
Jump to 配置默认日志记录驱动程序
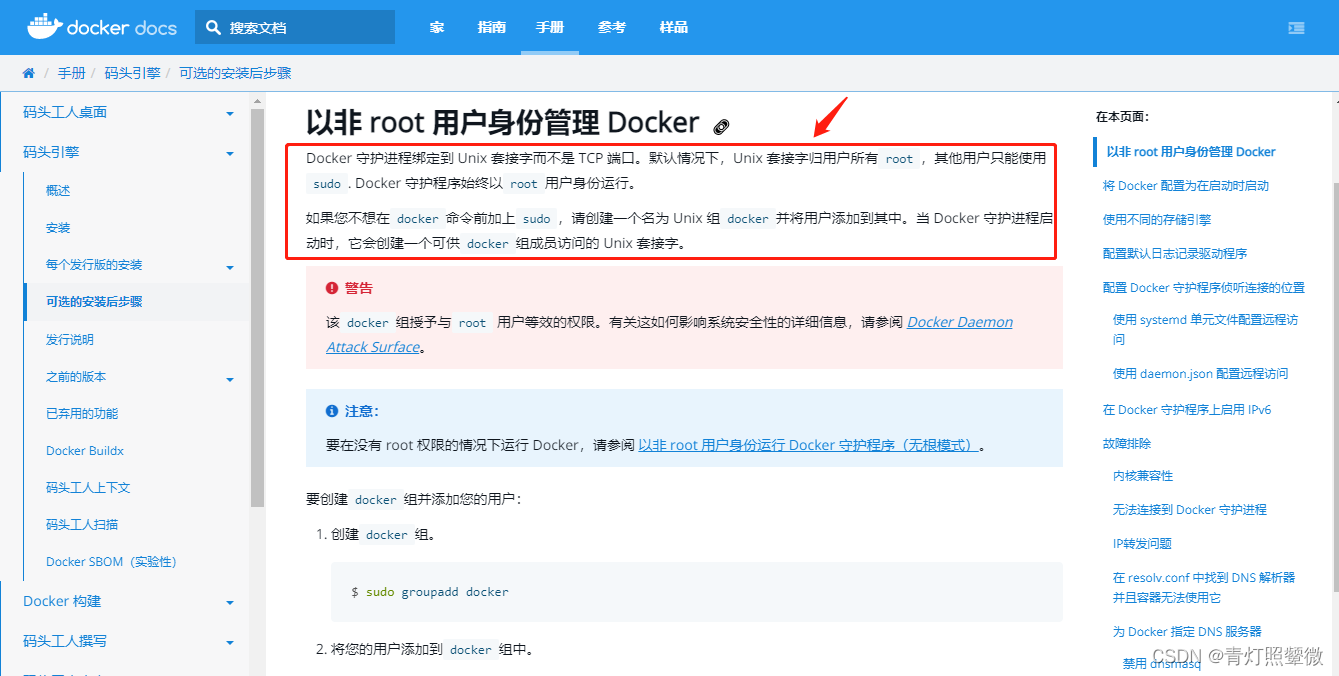pyautogui.click(x=1175, y=254)
